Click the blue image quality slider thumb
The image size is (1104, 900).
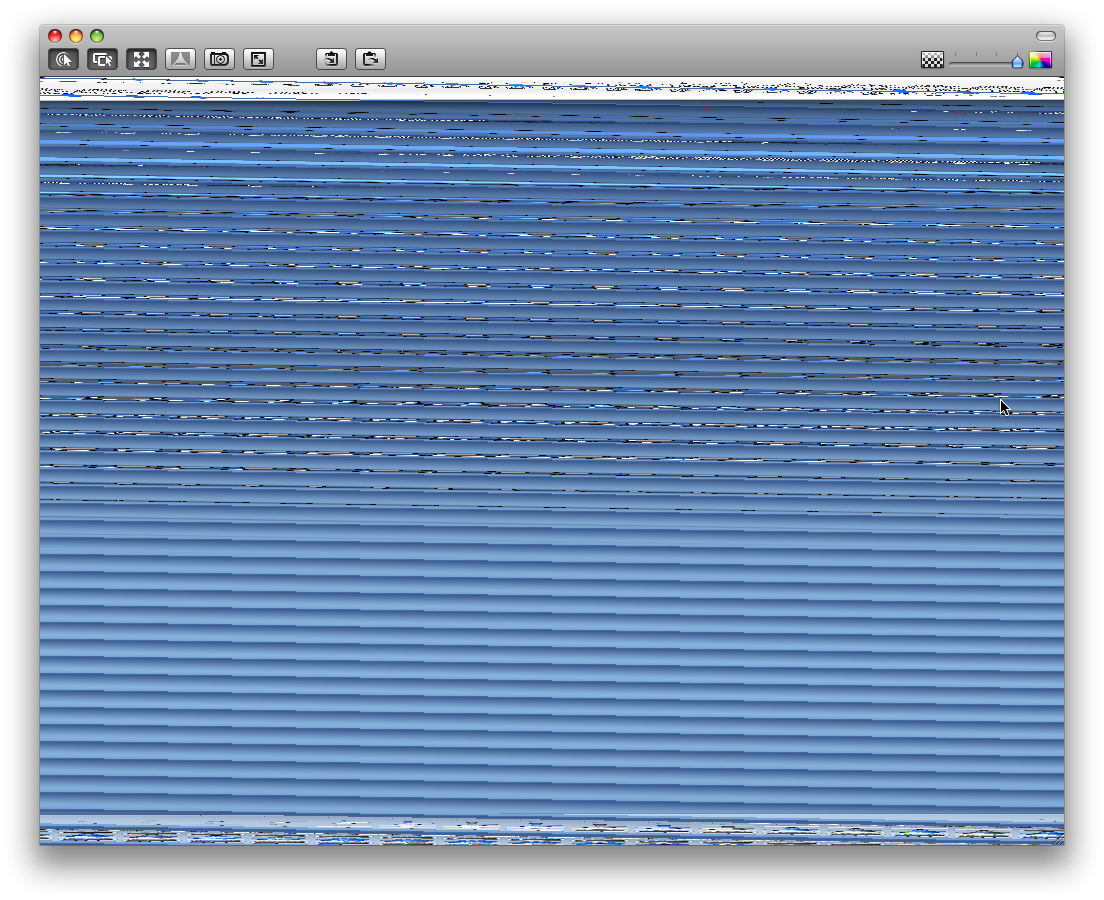(x=1017, y=61)
